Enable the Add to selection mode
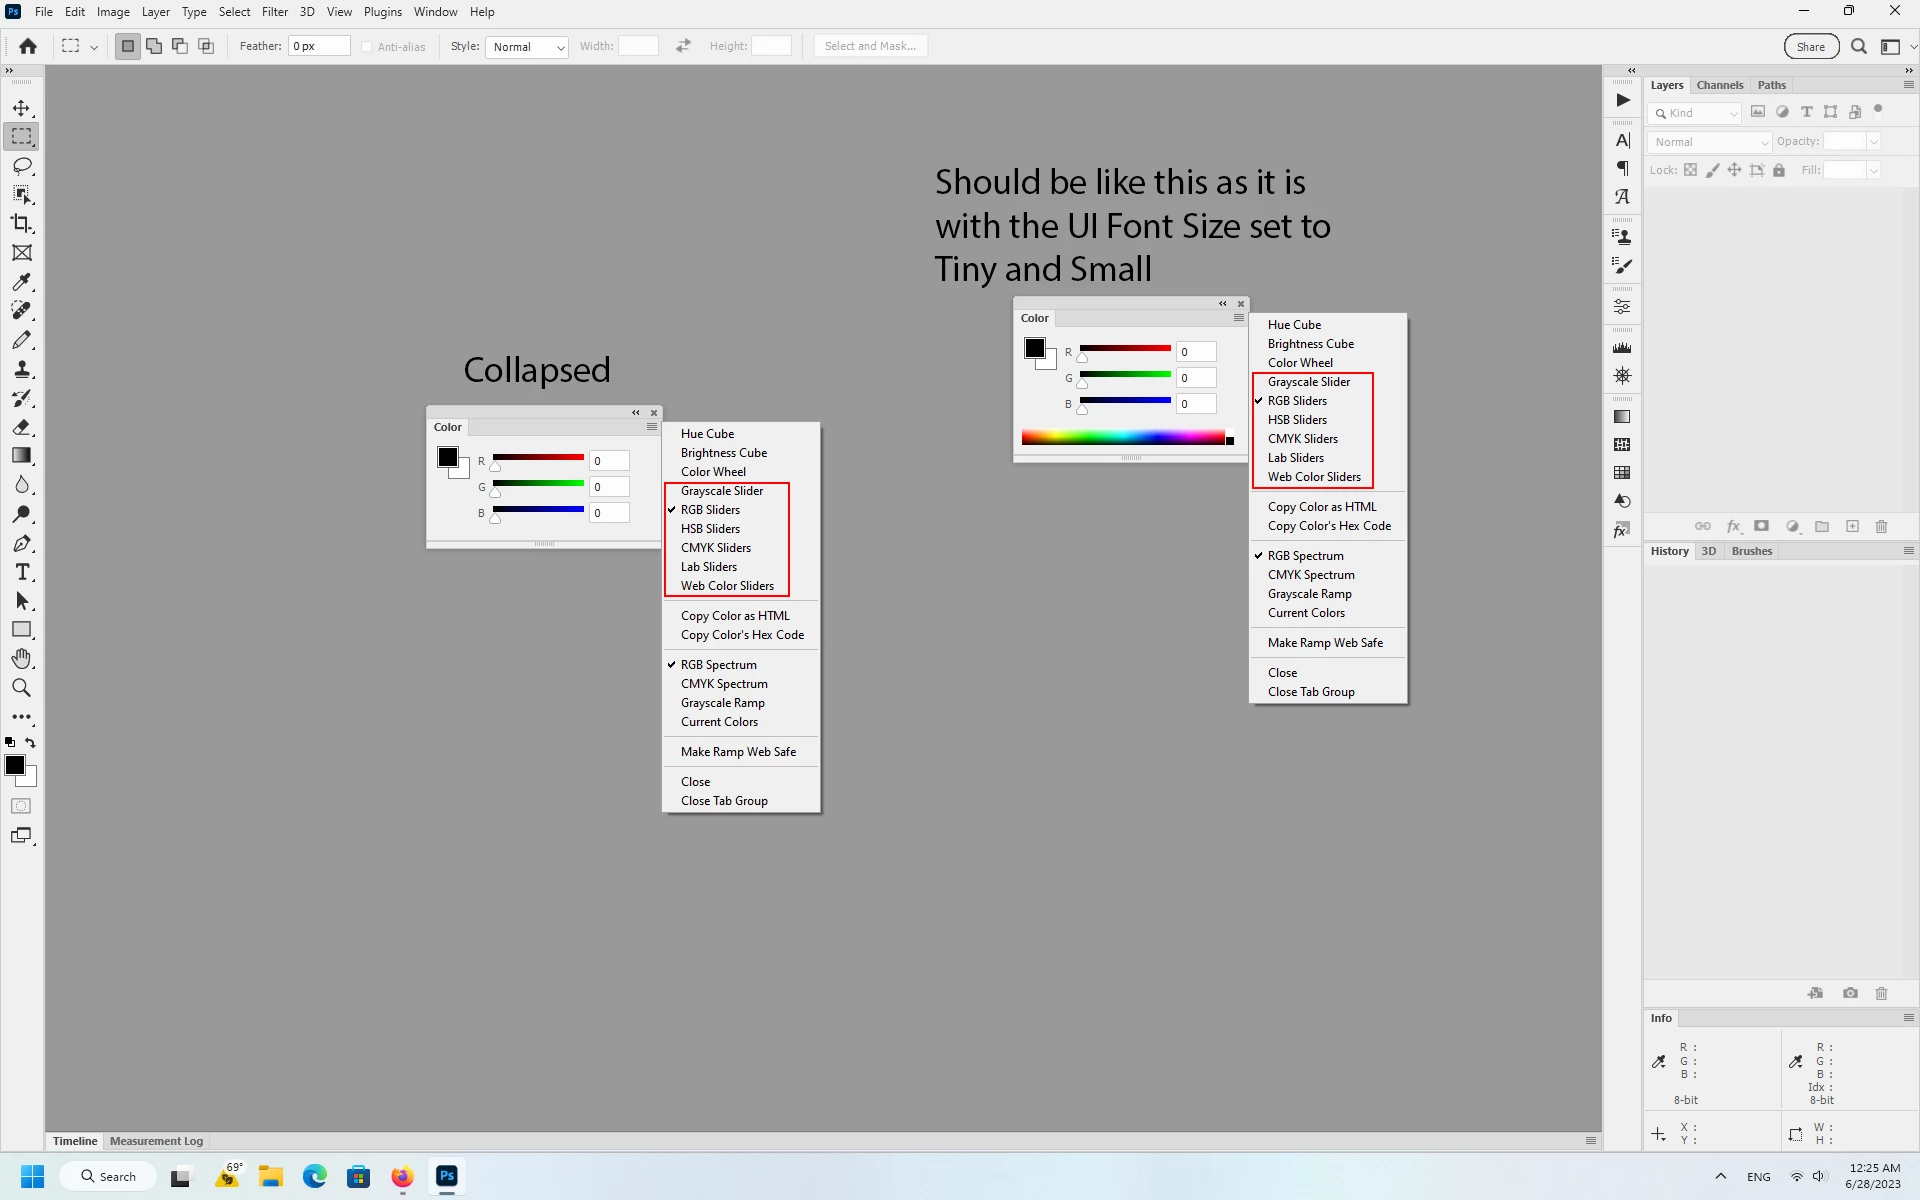 coord(154,46)
